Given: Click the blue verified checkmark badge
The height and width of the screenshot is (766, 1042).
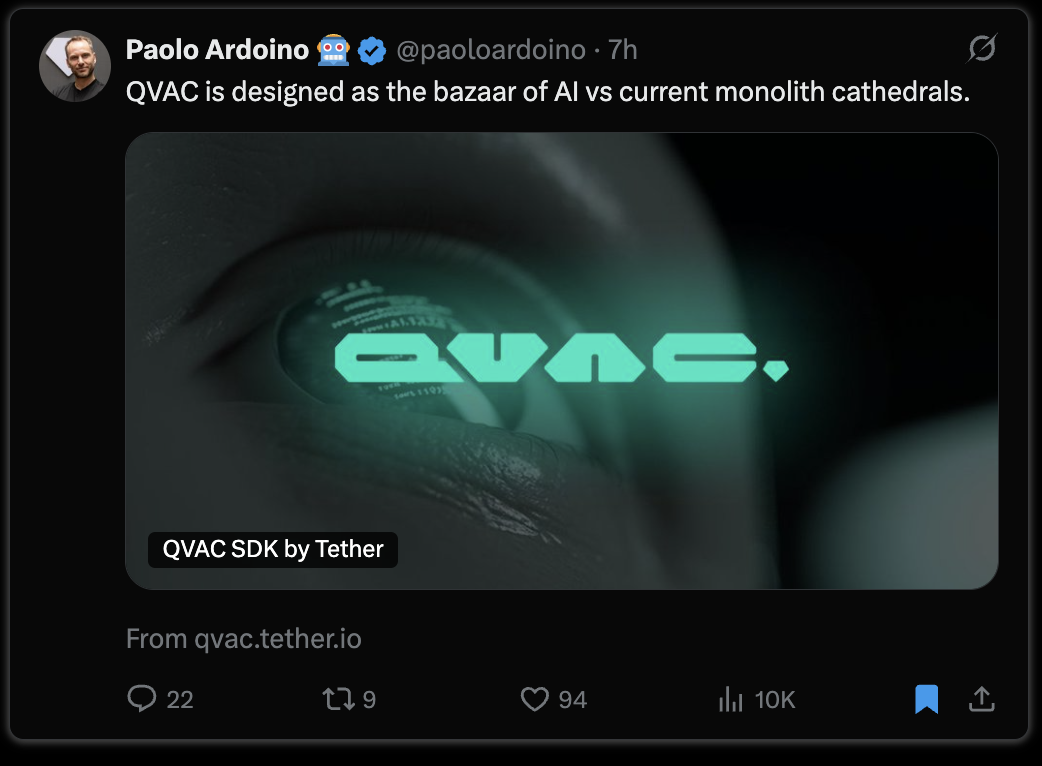Looking at the screenshot, I should tap(372, 50).
